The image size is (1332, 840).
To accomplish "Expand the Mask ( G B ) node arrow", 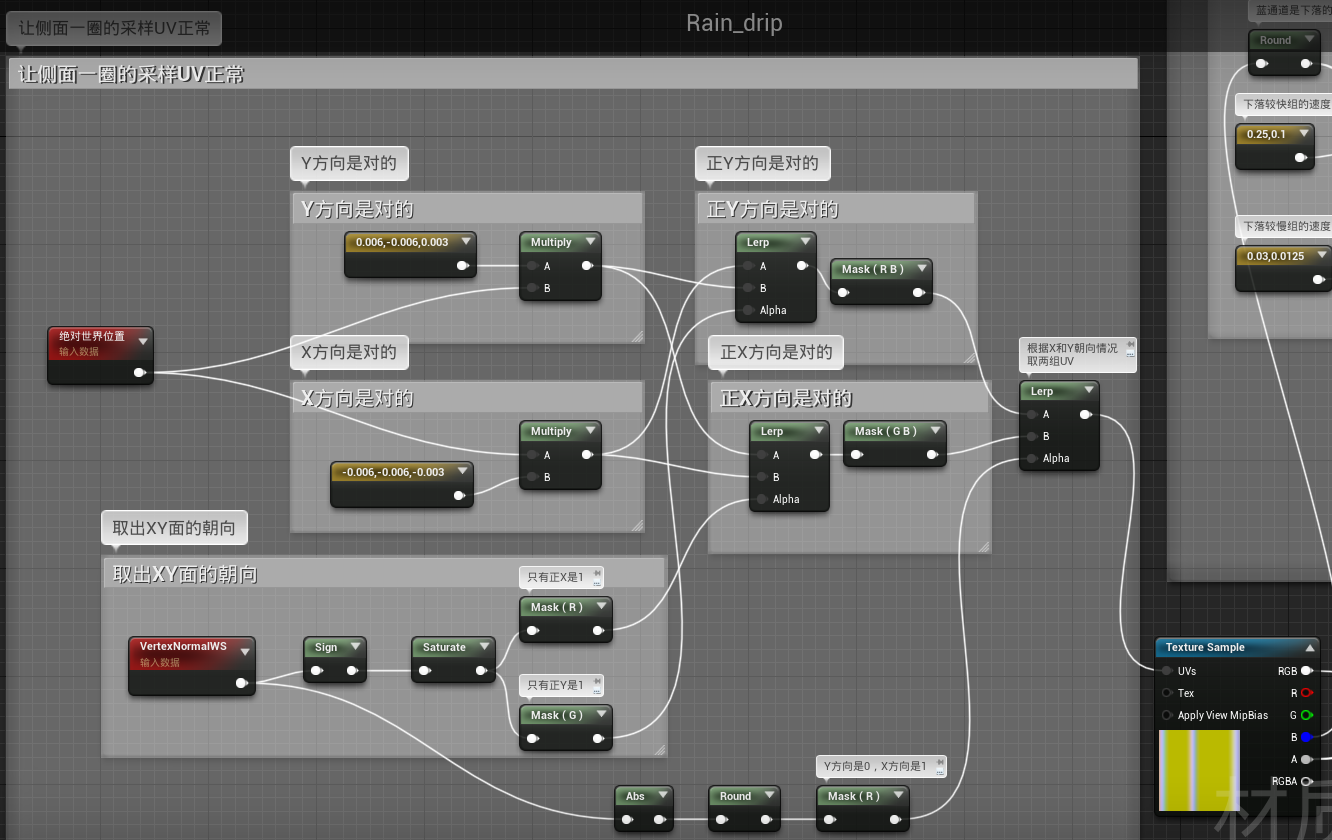I will 934,431.
